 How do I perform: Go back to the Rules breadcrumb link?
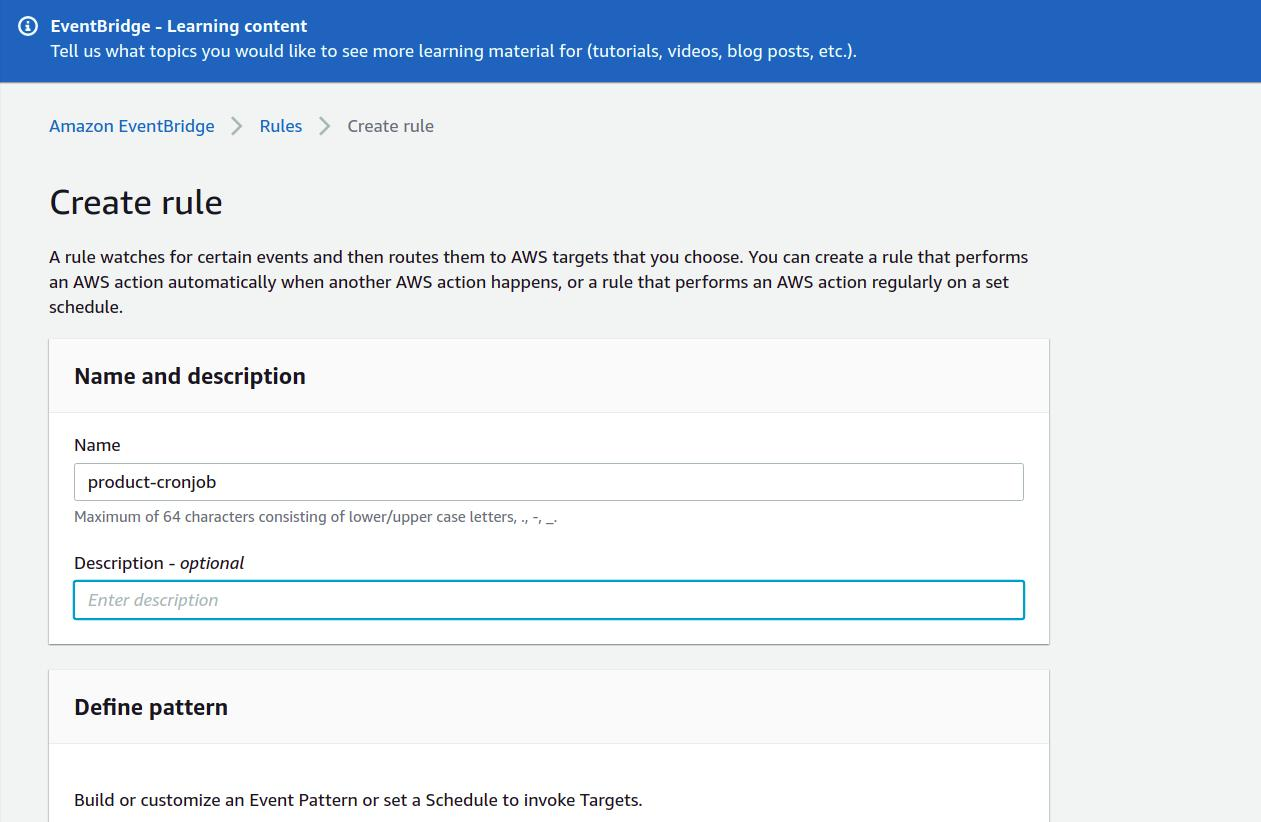(x=280, y=126)
